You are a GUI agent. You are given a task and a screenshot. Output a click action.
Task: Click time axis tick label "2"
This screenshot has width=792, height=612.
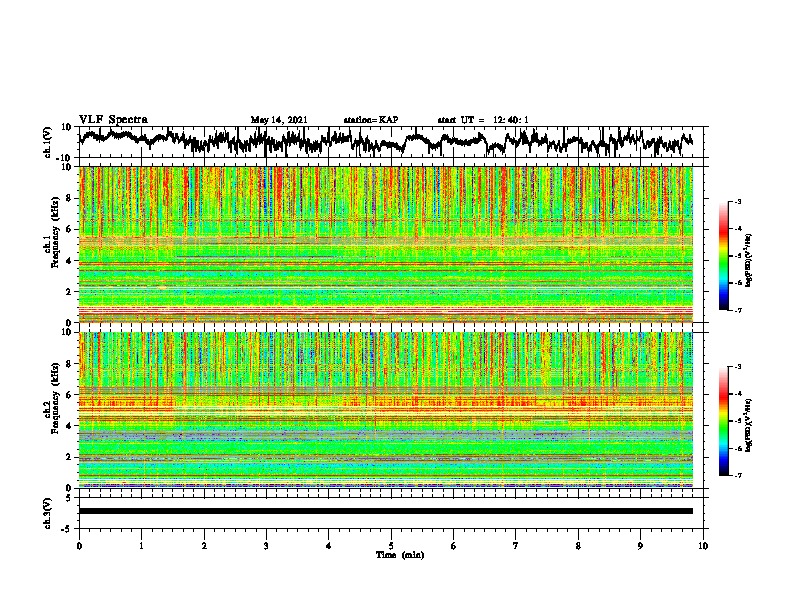[204, 546]
